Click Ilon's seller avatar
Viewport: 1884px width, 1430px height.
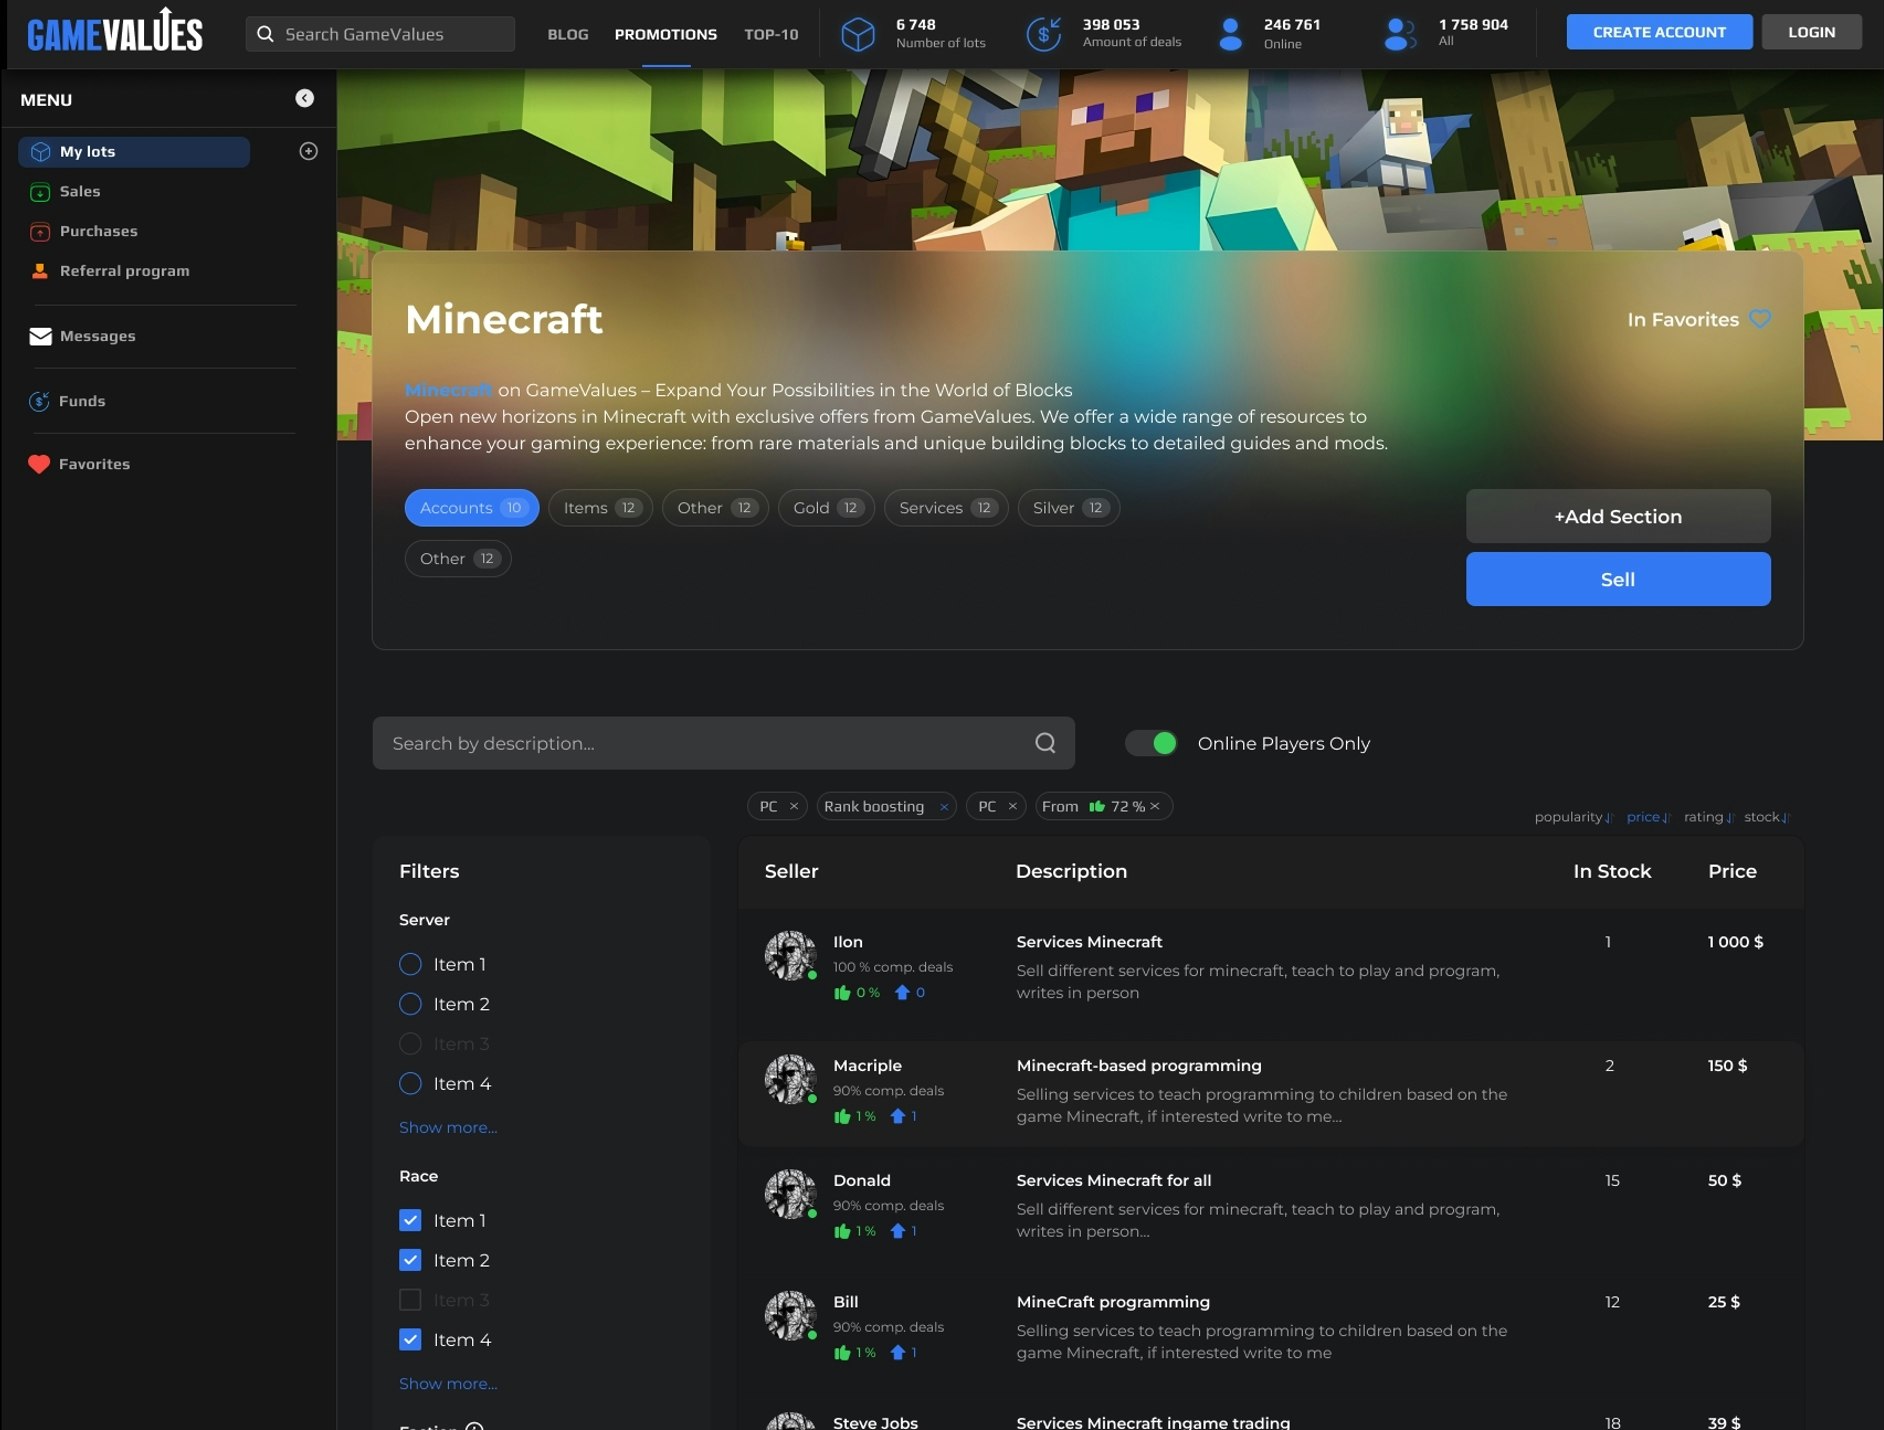(x=790, y=955)
